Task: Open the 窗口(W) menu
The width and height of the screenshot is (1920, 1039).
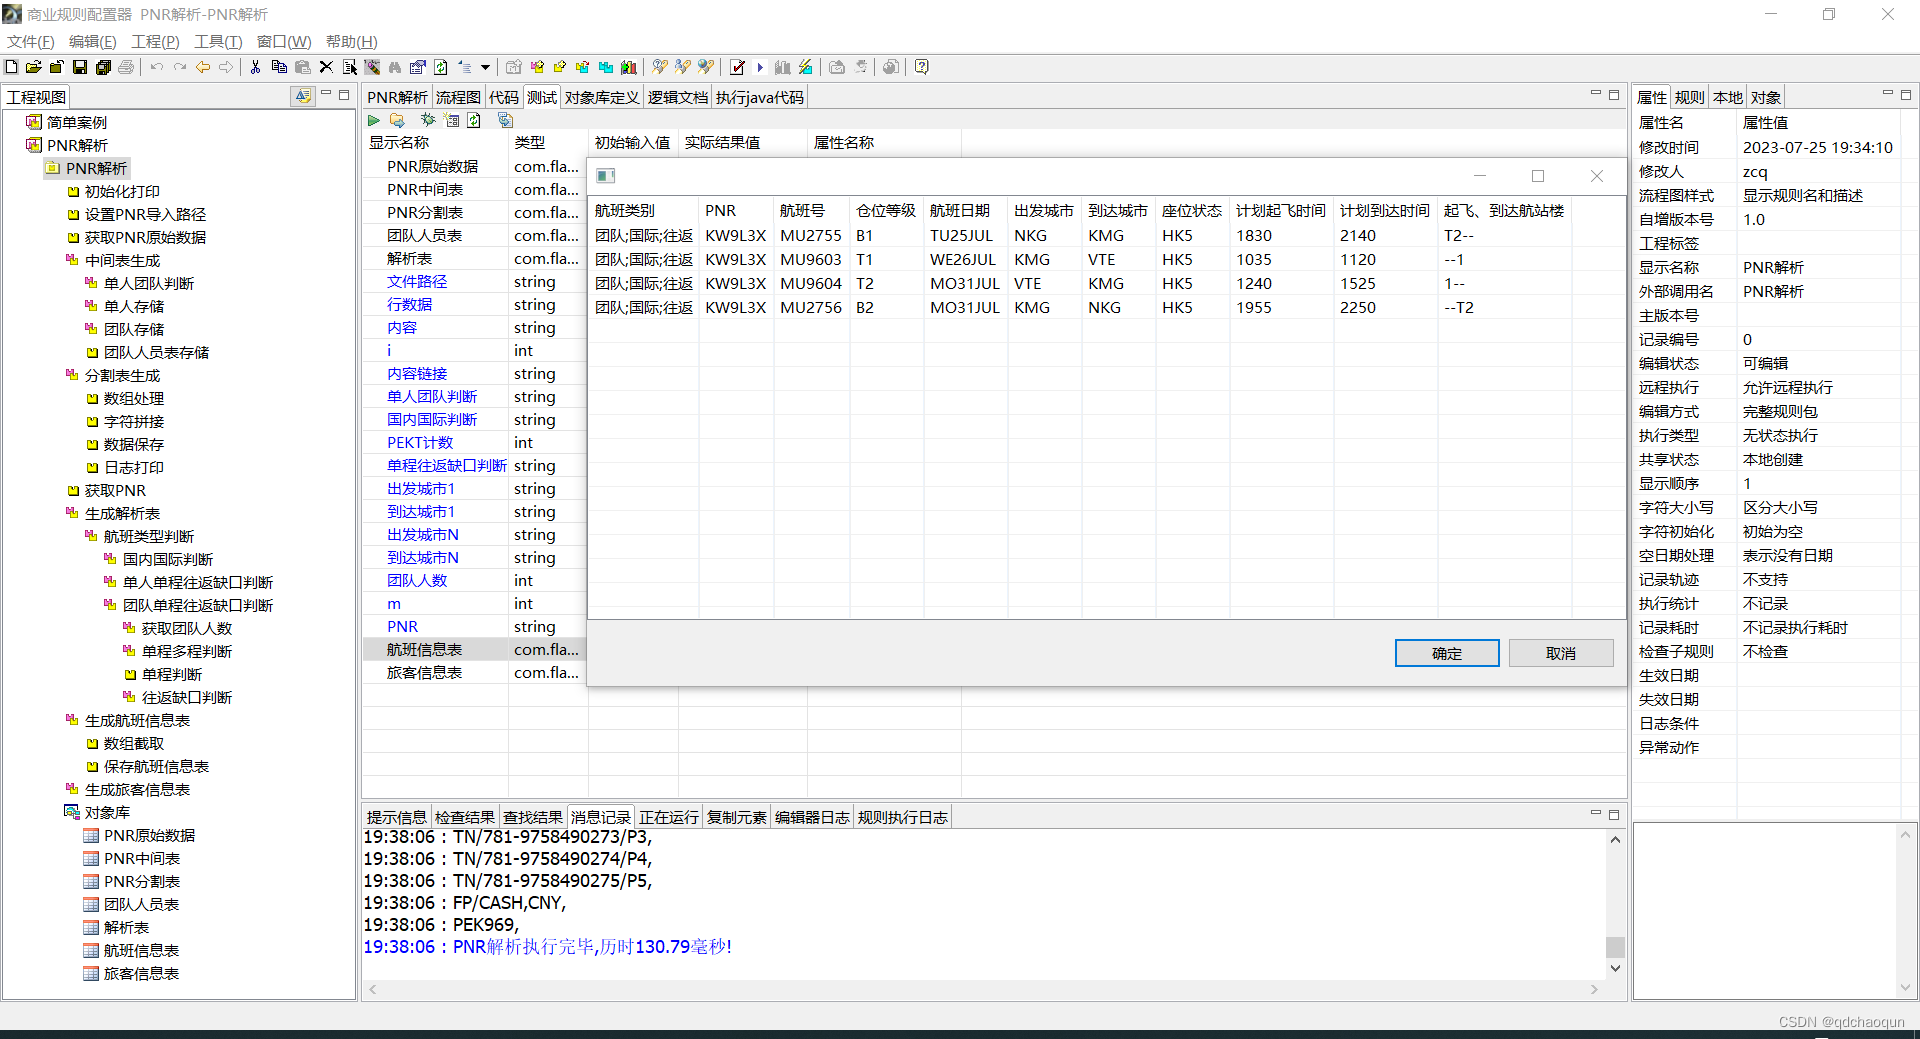Action: 284,41
